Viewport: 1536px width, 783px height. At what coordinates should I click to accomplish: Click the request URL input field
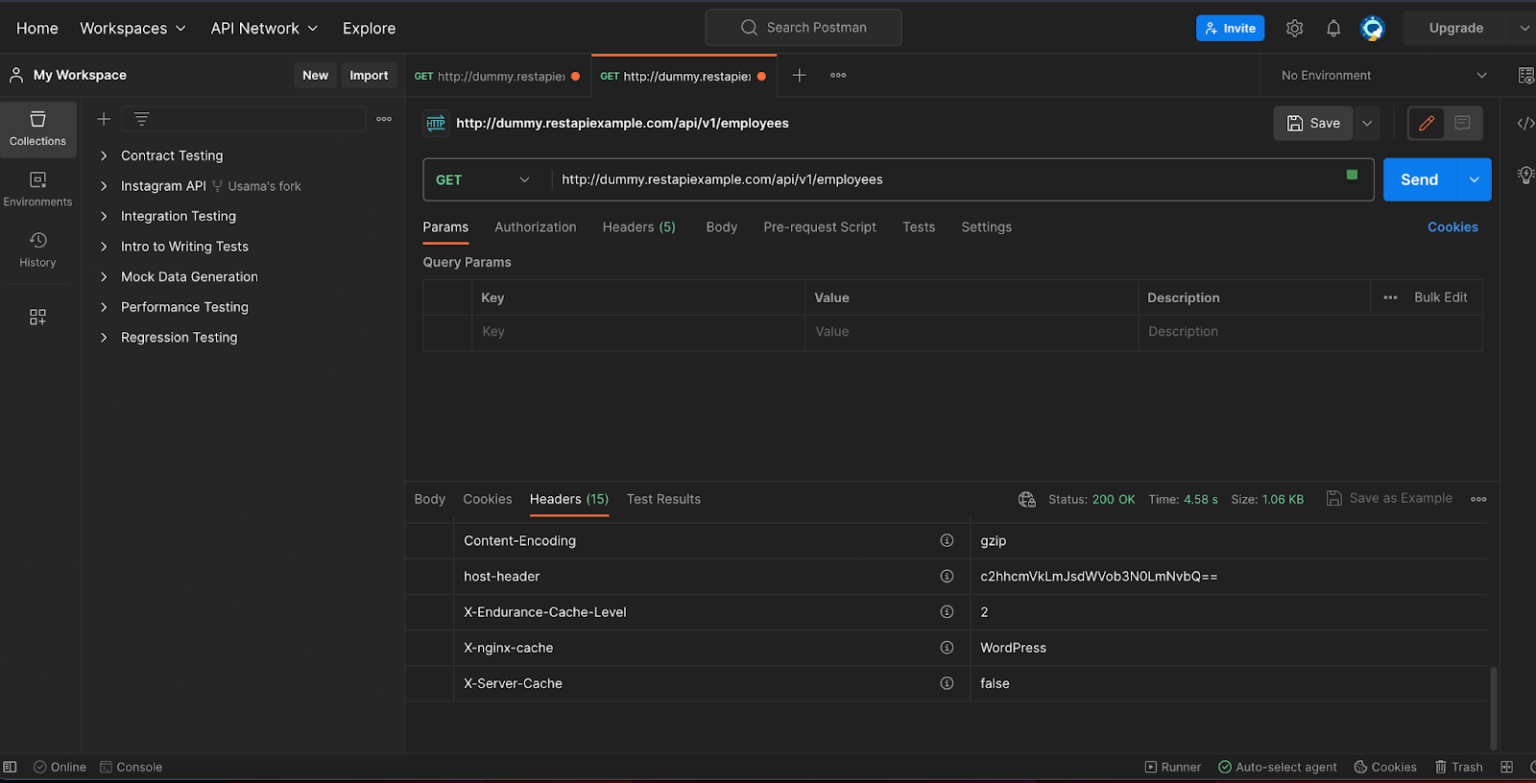click(950, 180)
